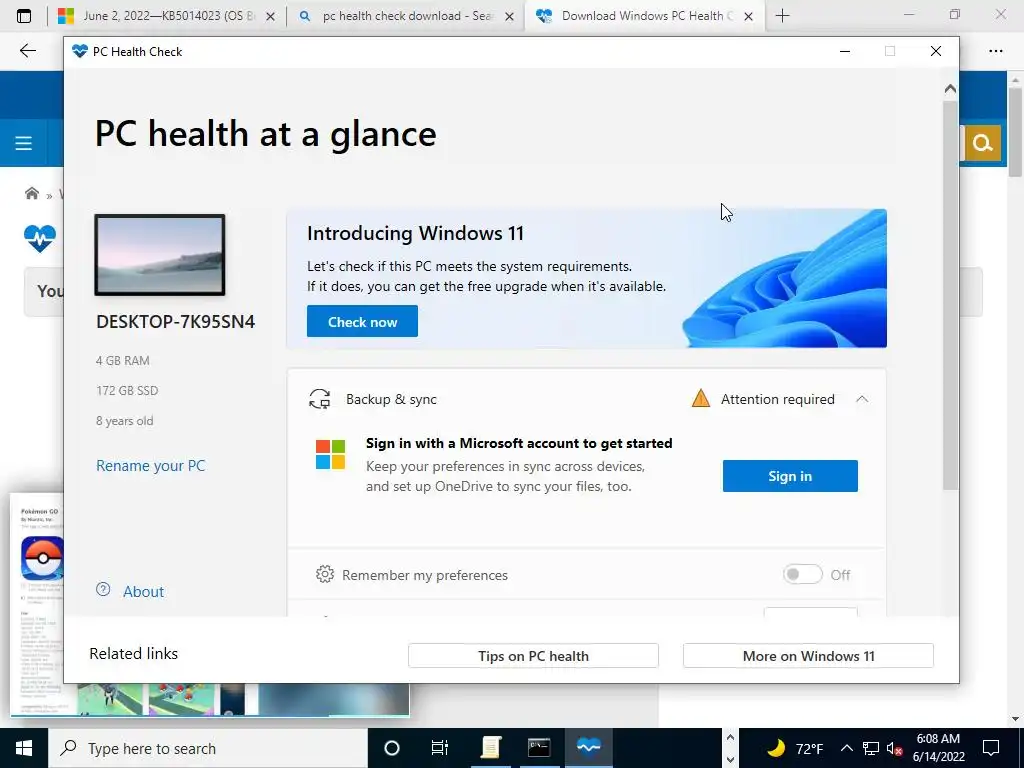Open a new browser tab with plus button
Image resolution: width=1024 pixels, height=768 pixels.
point(782,16)
